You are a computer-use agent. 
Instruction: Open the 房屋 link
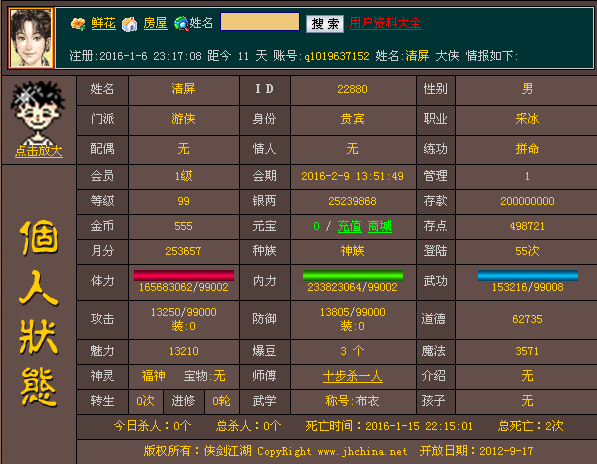(x=155, y=24)
